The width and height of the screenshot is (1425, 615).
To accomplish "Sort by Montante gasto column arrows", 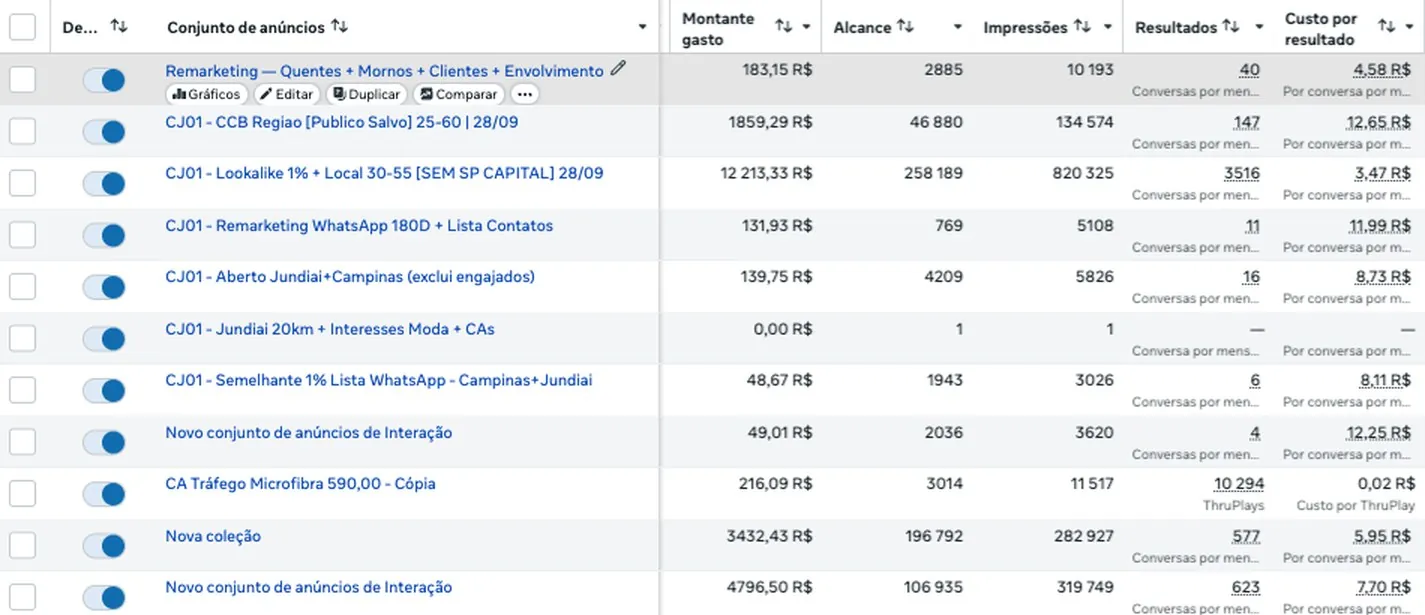I will click(784, 27).
